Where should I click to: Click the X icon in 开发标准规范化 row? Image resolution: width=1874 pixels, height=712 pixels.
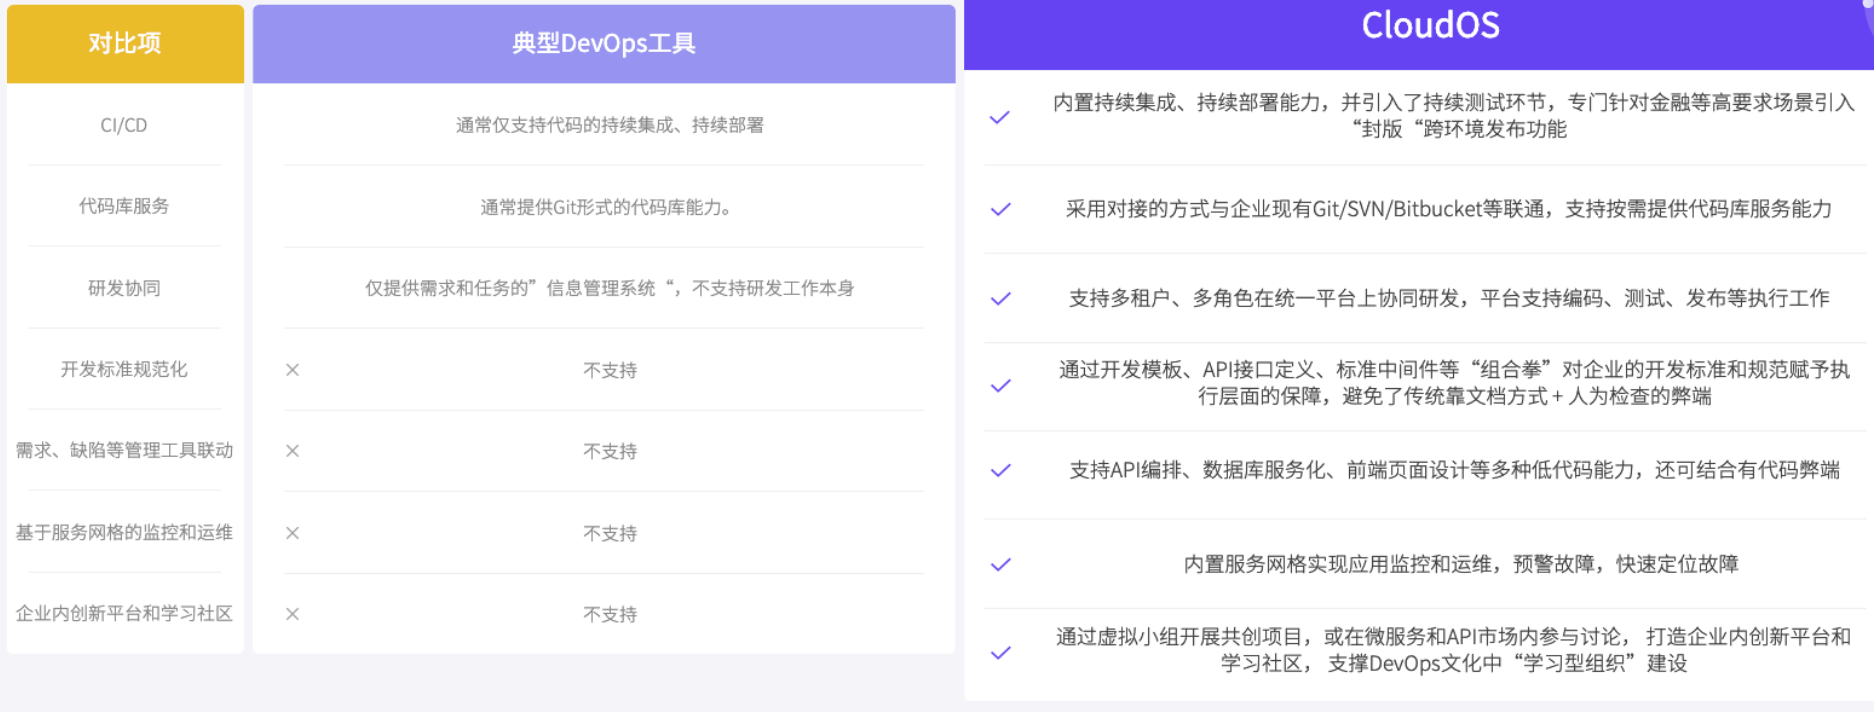click(292, 370)
